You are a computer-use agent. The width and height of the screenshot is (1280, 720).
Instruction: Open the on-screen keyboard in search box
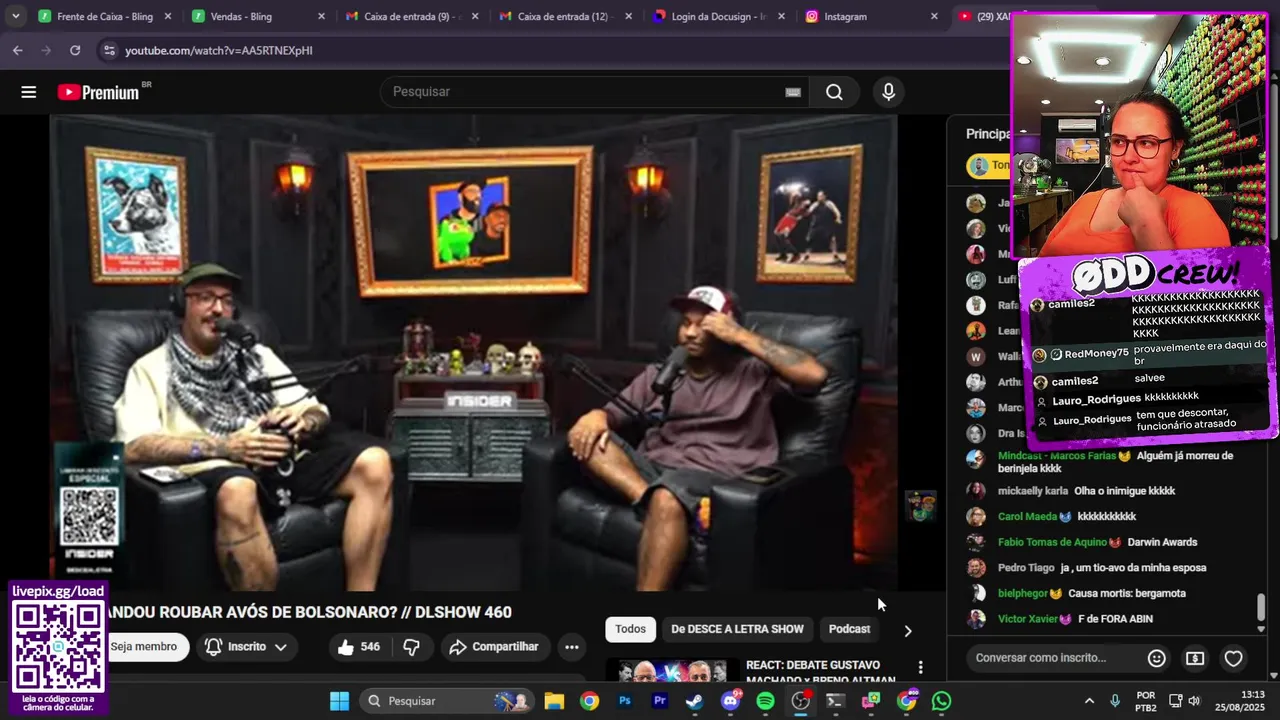point(793,92)
